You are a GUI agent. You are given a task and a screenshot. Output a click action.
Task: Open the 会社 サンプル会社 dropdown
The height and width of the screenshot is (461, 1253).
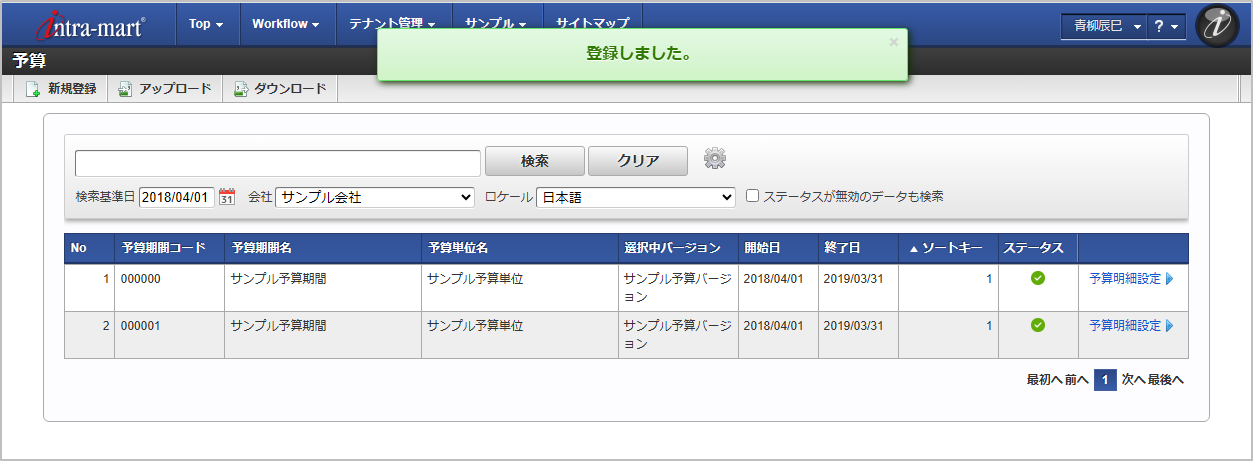coord(375,197)
